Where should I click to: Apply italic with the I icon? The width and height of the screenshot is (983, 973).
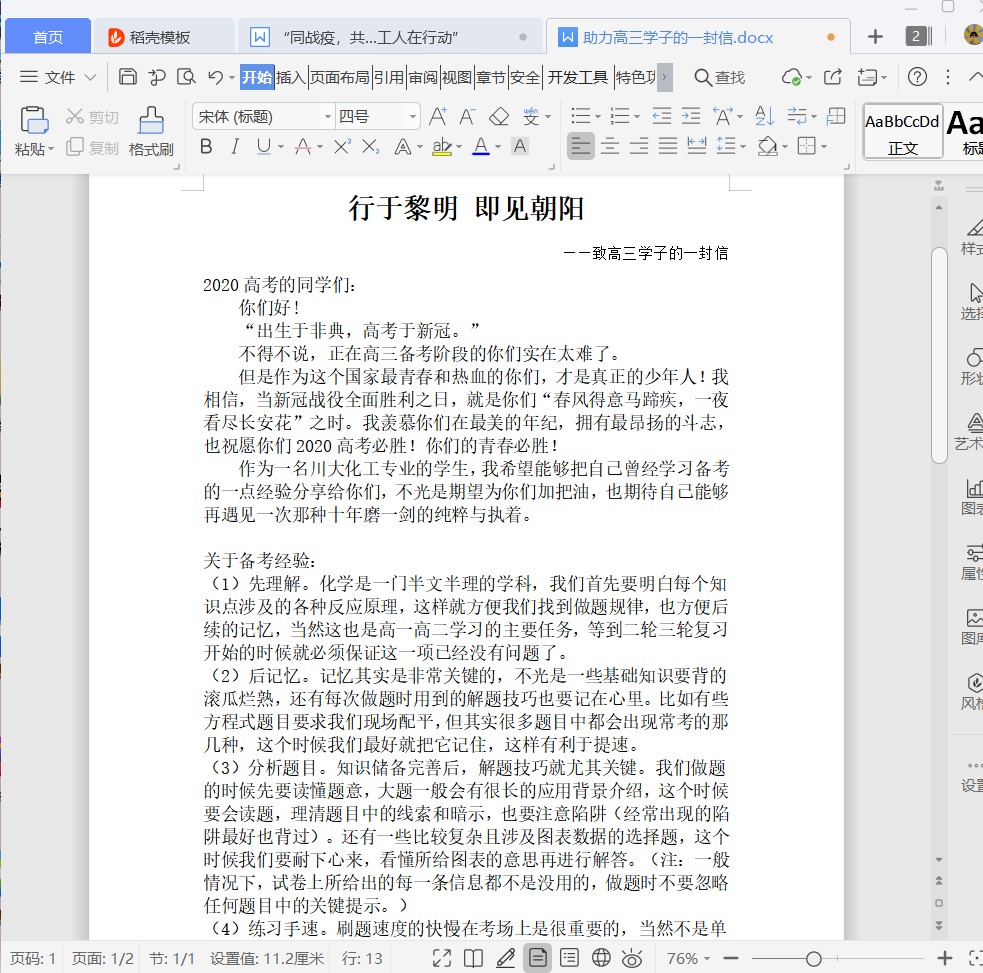coord(235,147)
